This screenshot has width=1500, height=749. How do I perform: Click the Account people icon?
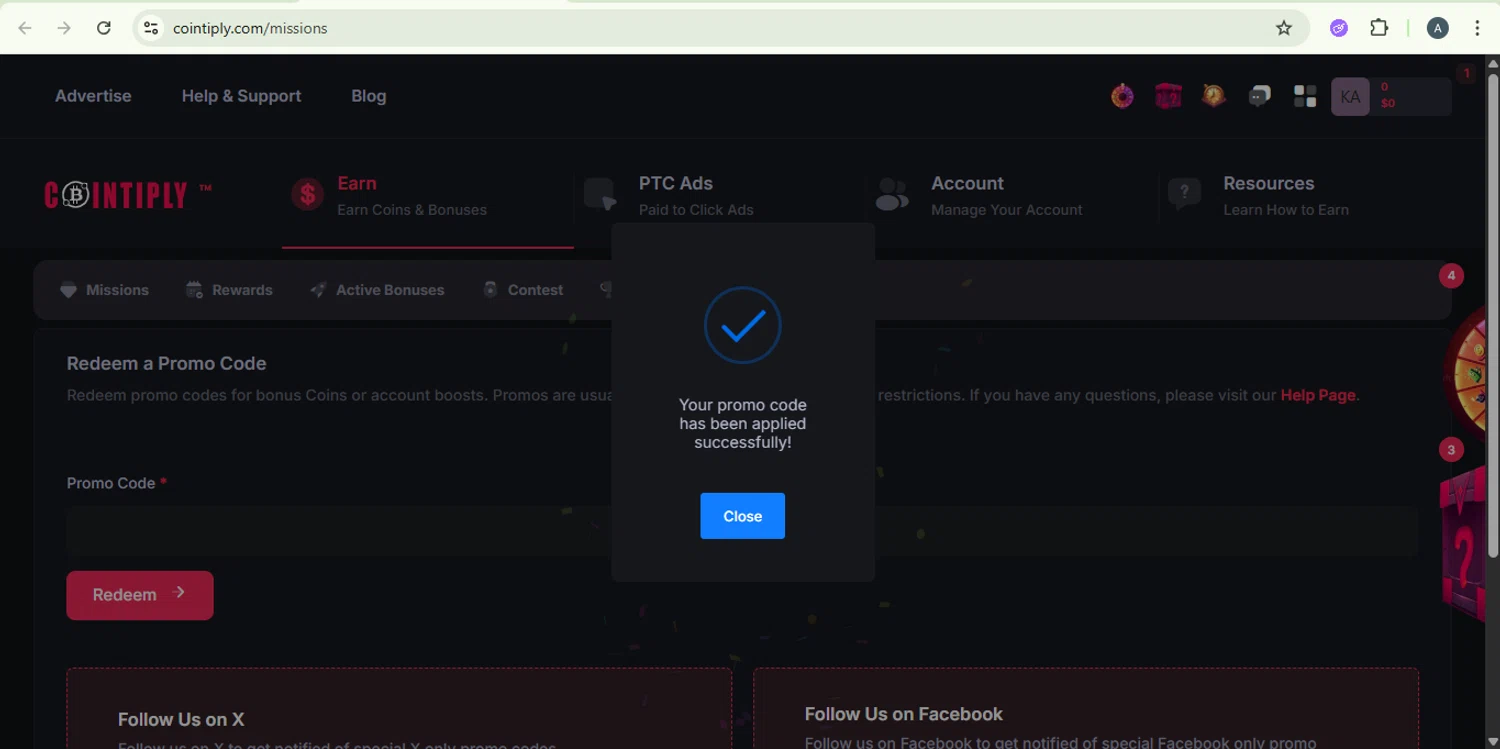point(892,194)
